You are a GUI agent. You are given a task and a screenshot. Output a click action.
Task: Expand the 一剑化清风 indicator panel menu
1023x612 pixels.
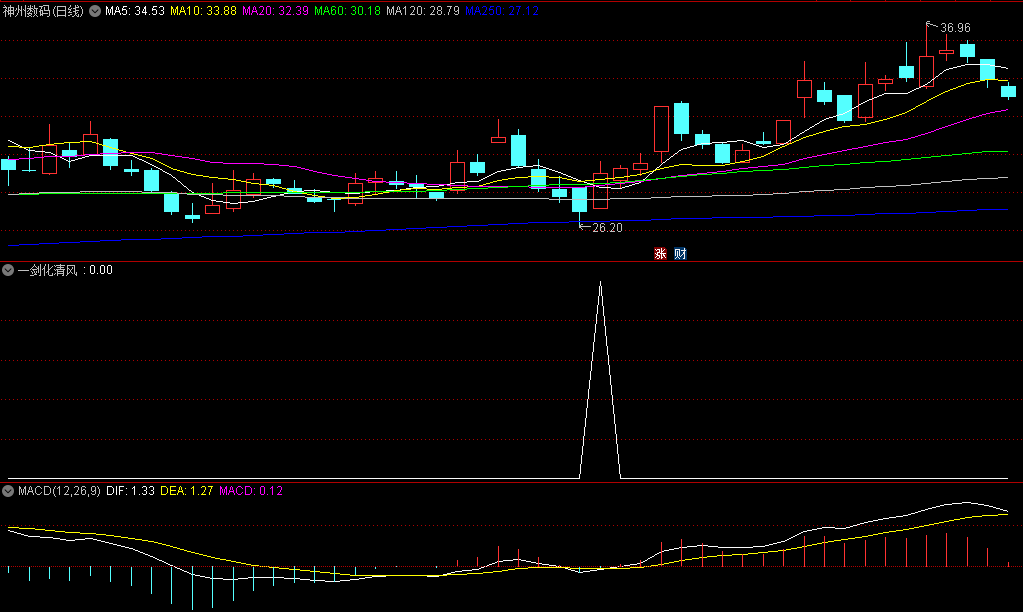[8, 270]
